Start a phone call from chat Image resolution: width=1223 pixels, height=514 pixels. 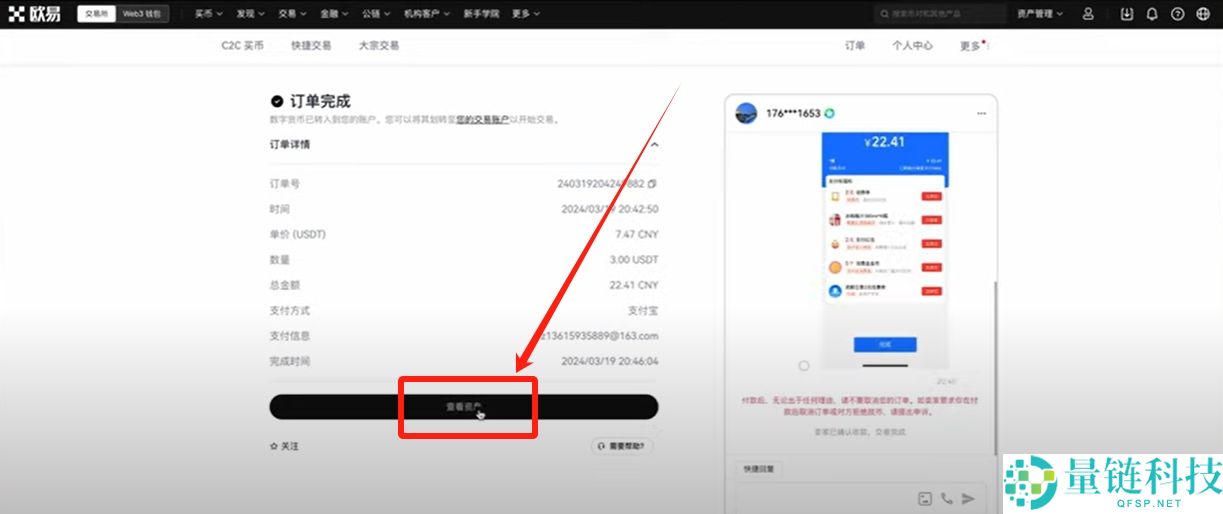[946, 498]
